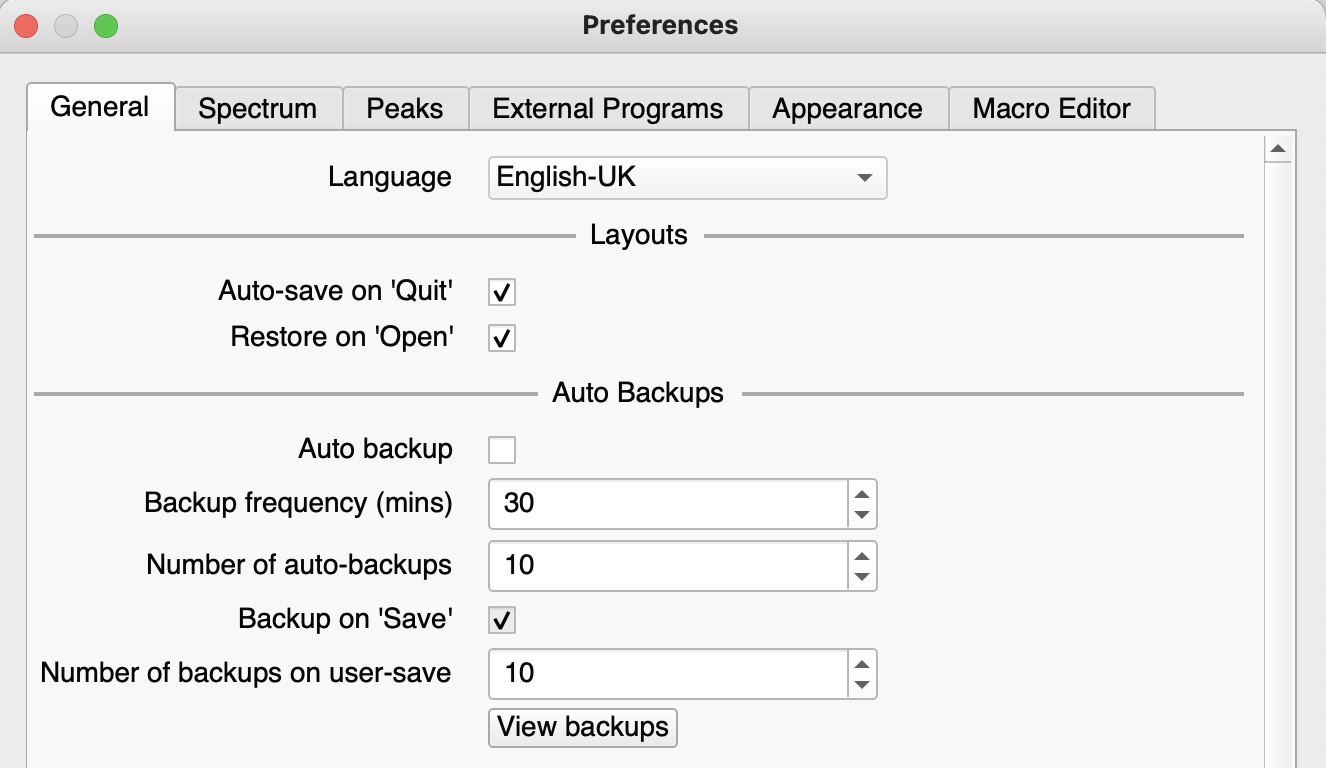Select the External Programs tab
Screen dimensions: 1326x768
point(607,109)
